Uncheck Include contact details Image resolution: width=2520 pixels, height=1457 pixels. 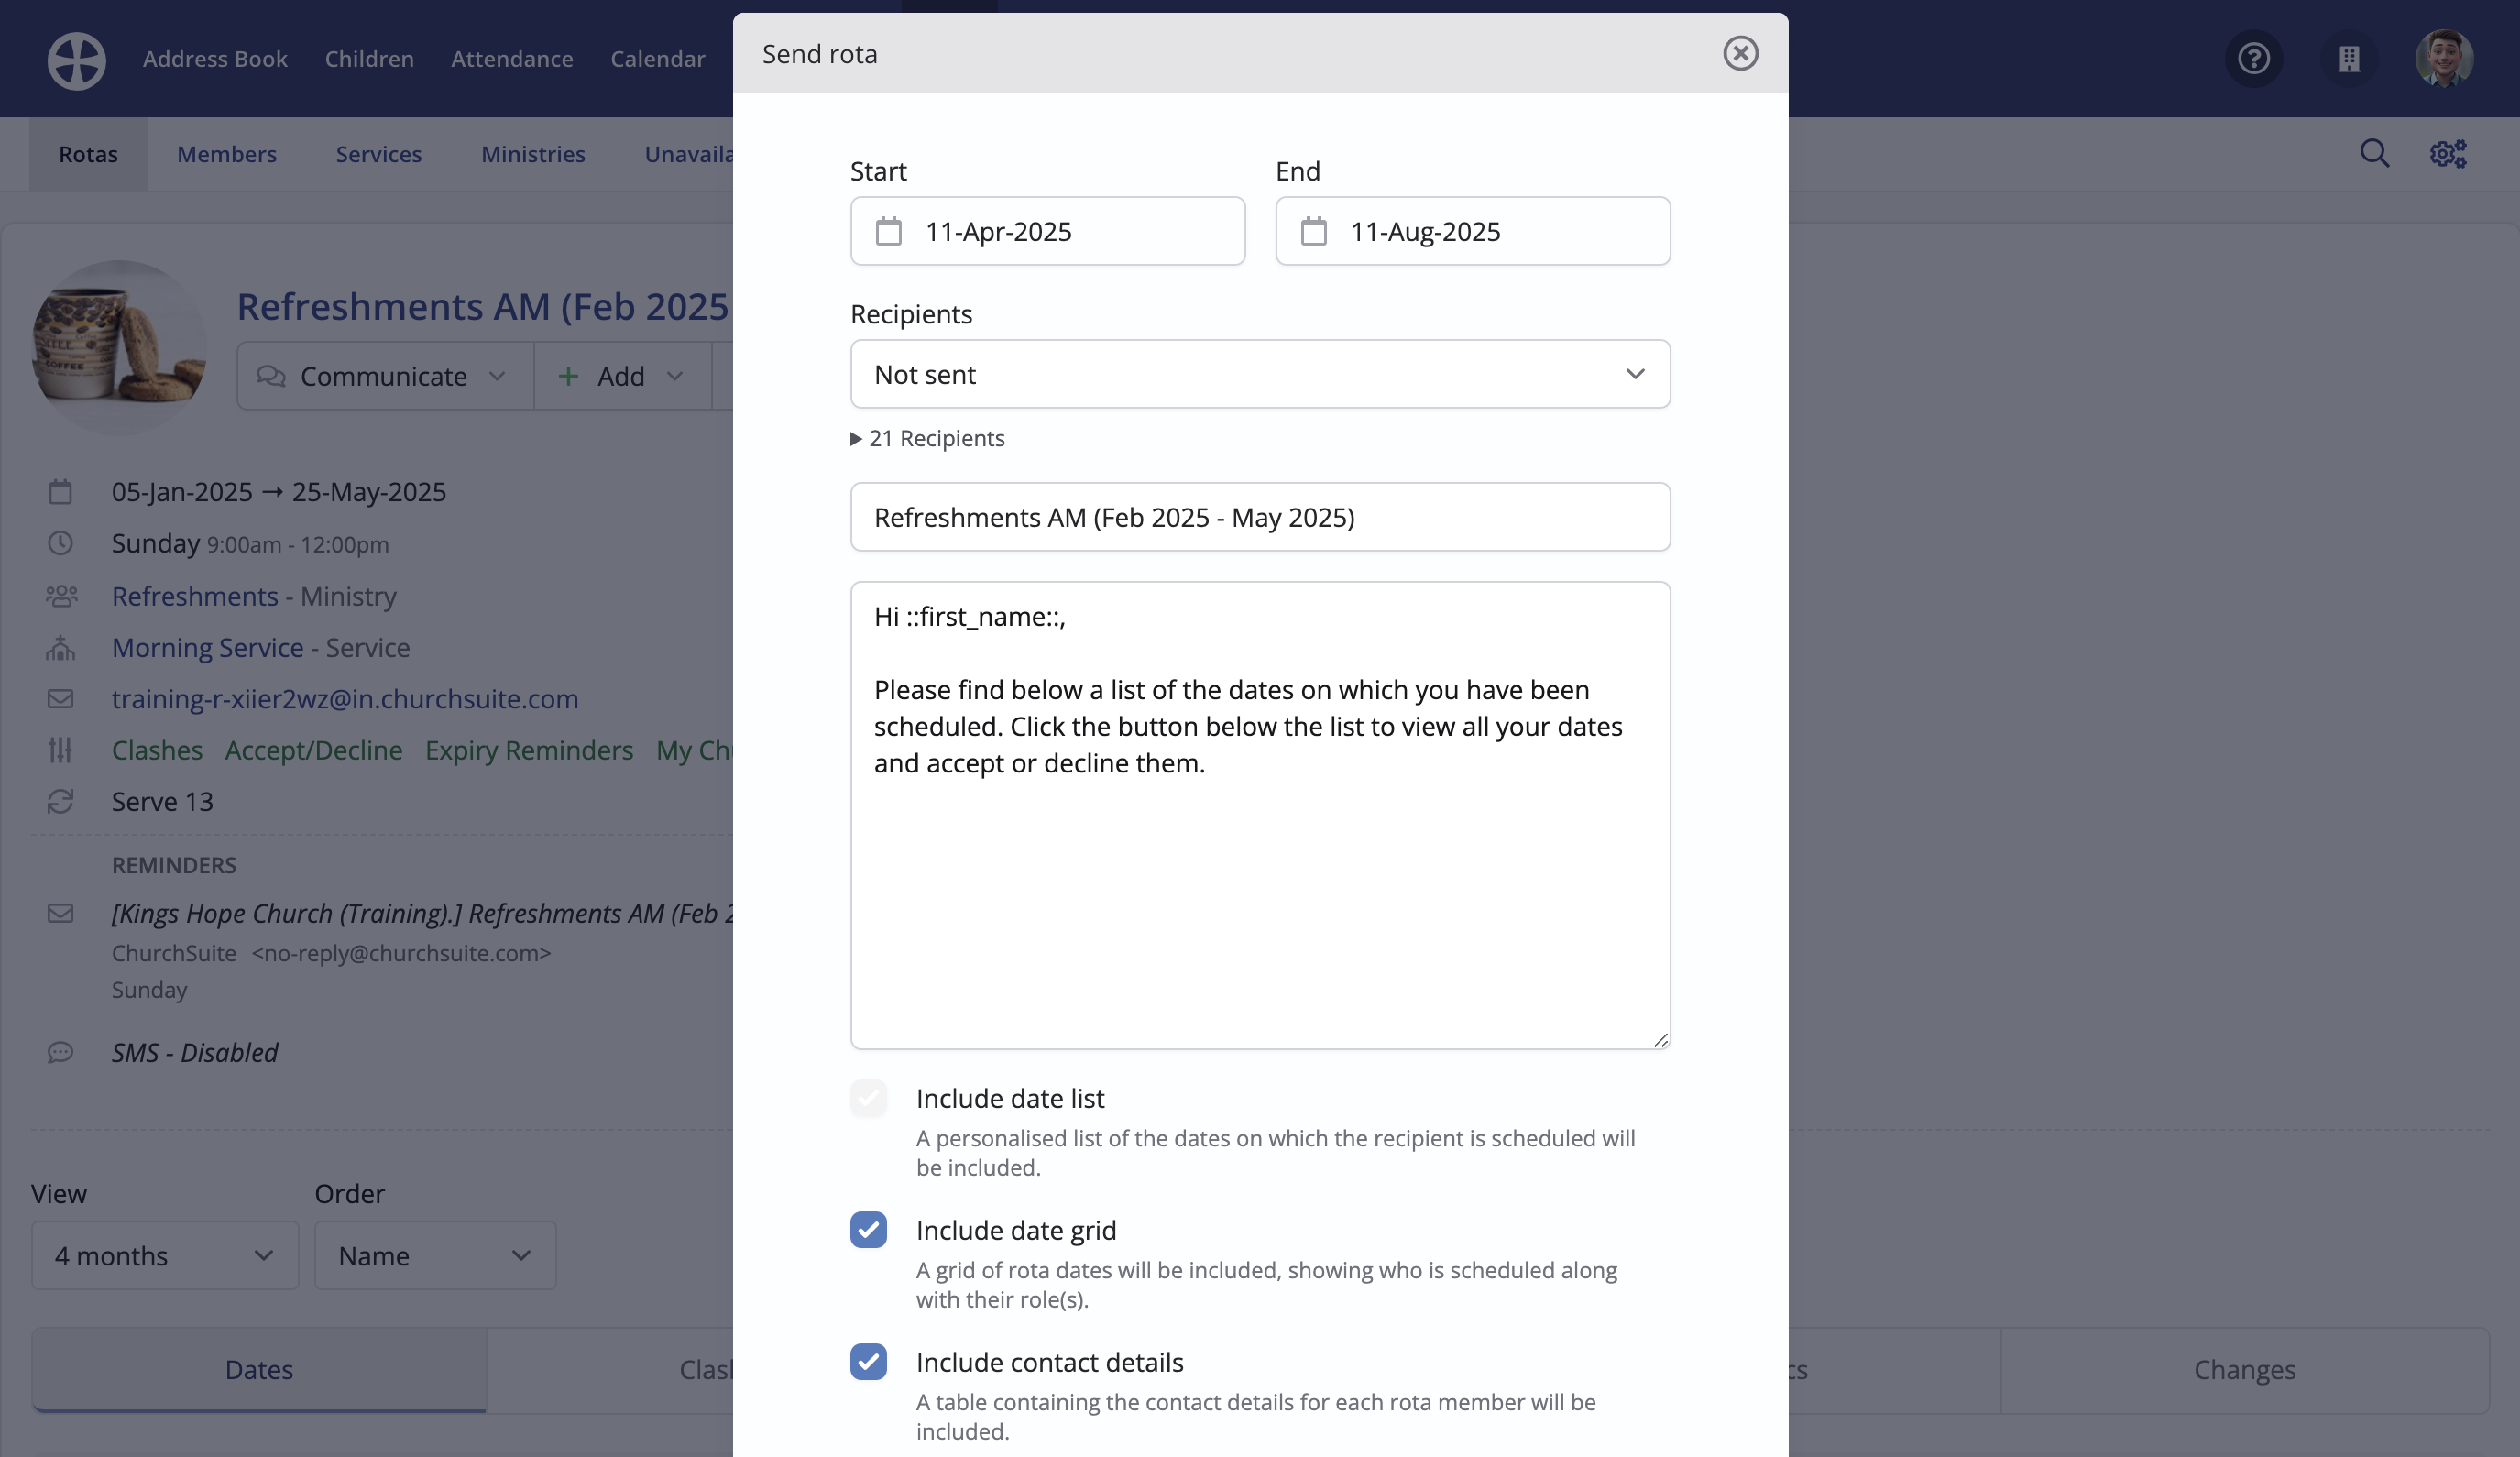tap(868, 1362)
